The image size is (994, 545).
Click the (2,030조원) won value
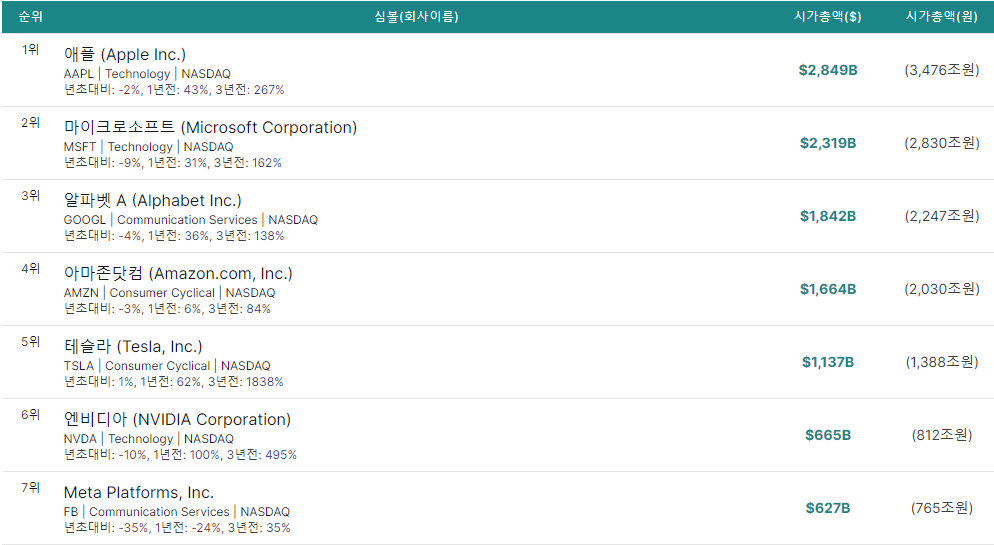click(942, 289)
